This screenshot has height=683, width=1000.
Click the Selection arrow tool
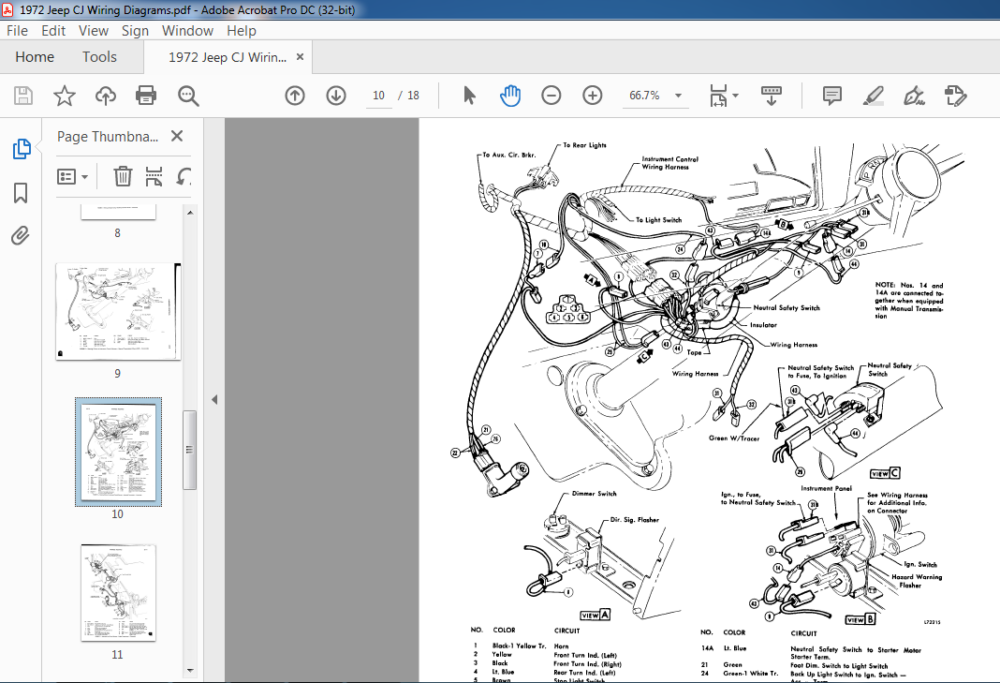pos(469,96)
